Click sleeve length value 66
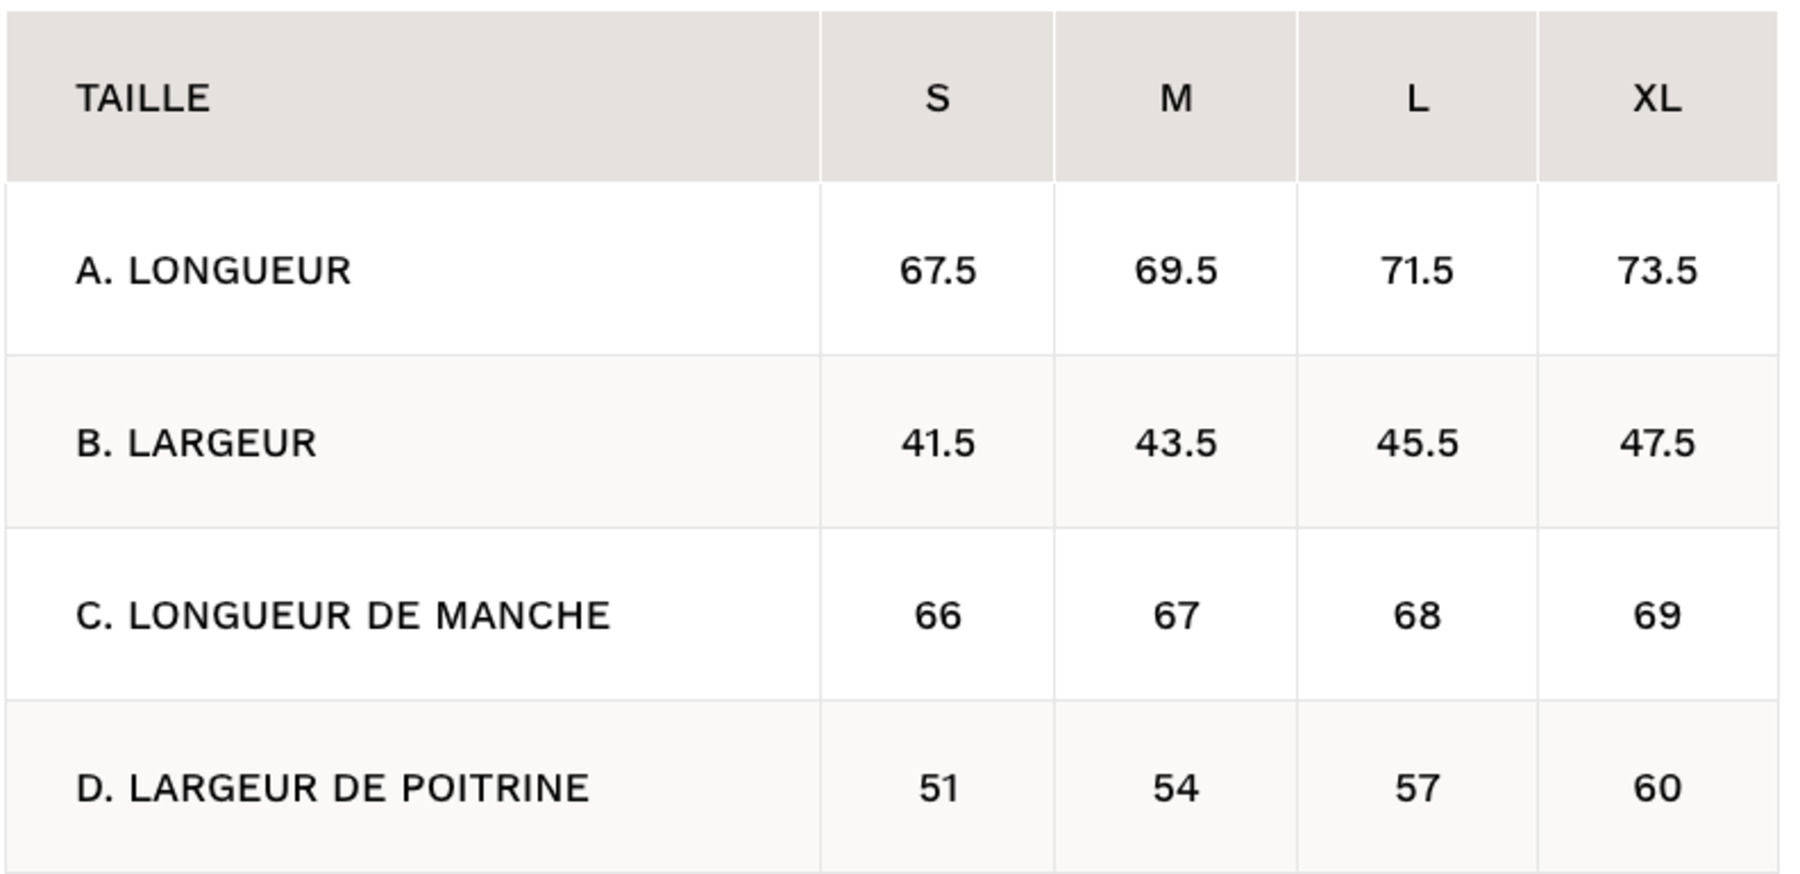The height and width of the screenshot is (874, 1800). coord(937,616)
